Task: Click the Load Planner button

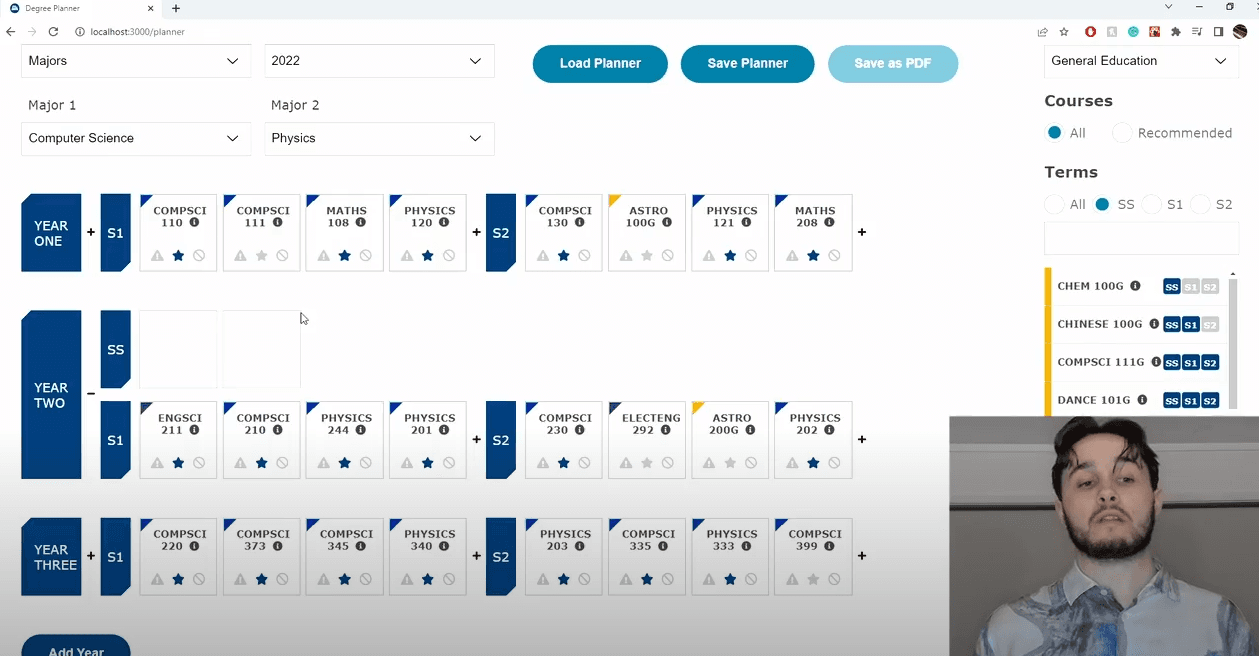Action: pos(600,64)
